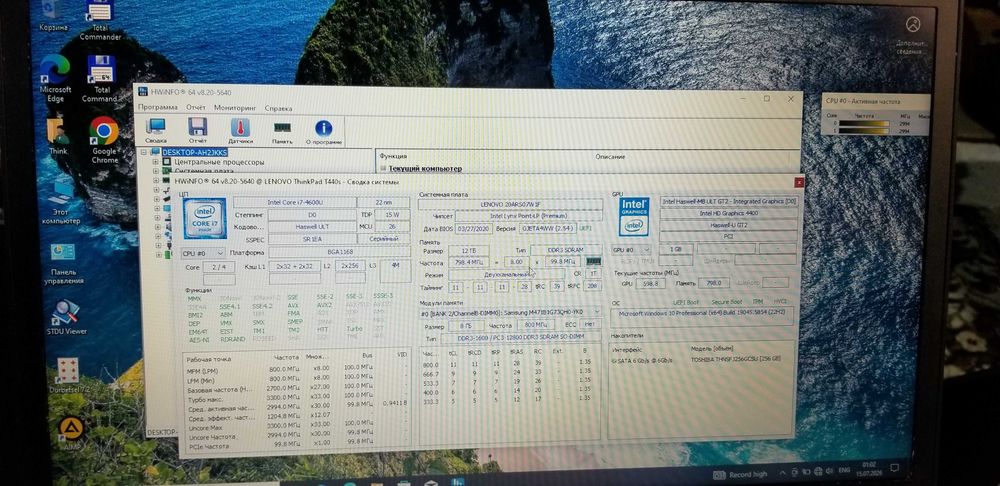
Task: Open the Программа menu
Action: [158, 108]
